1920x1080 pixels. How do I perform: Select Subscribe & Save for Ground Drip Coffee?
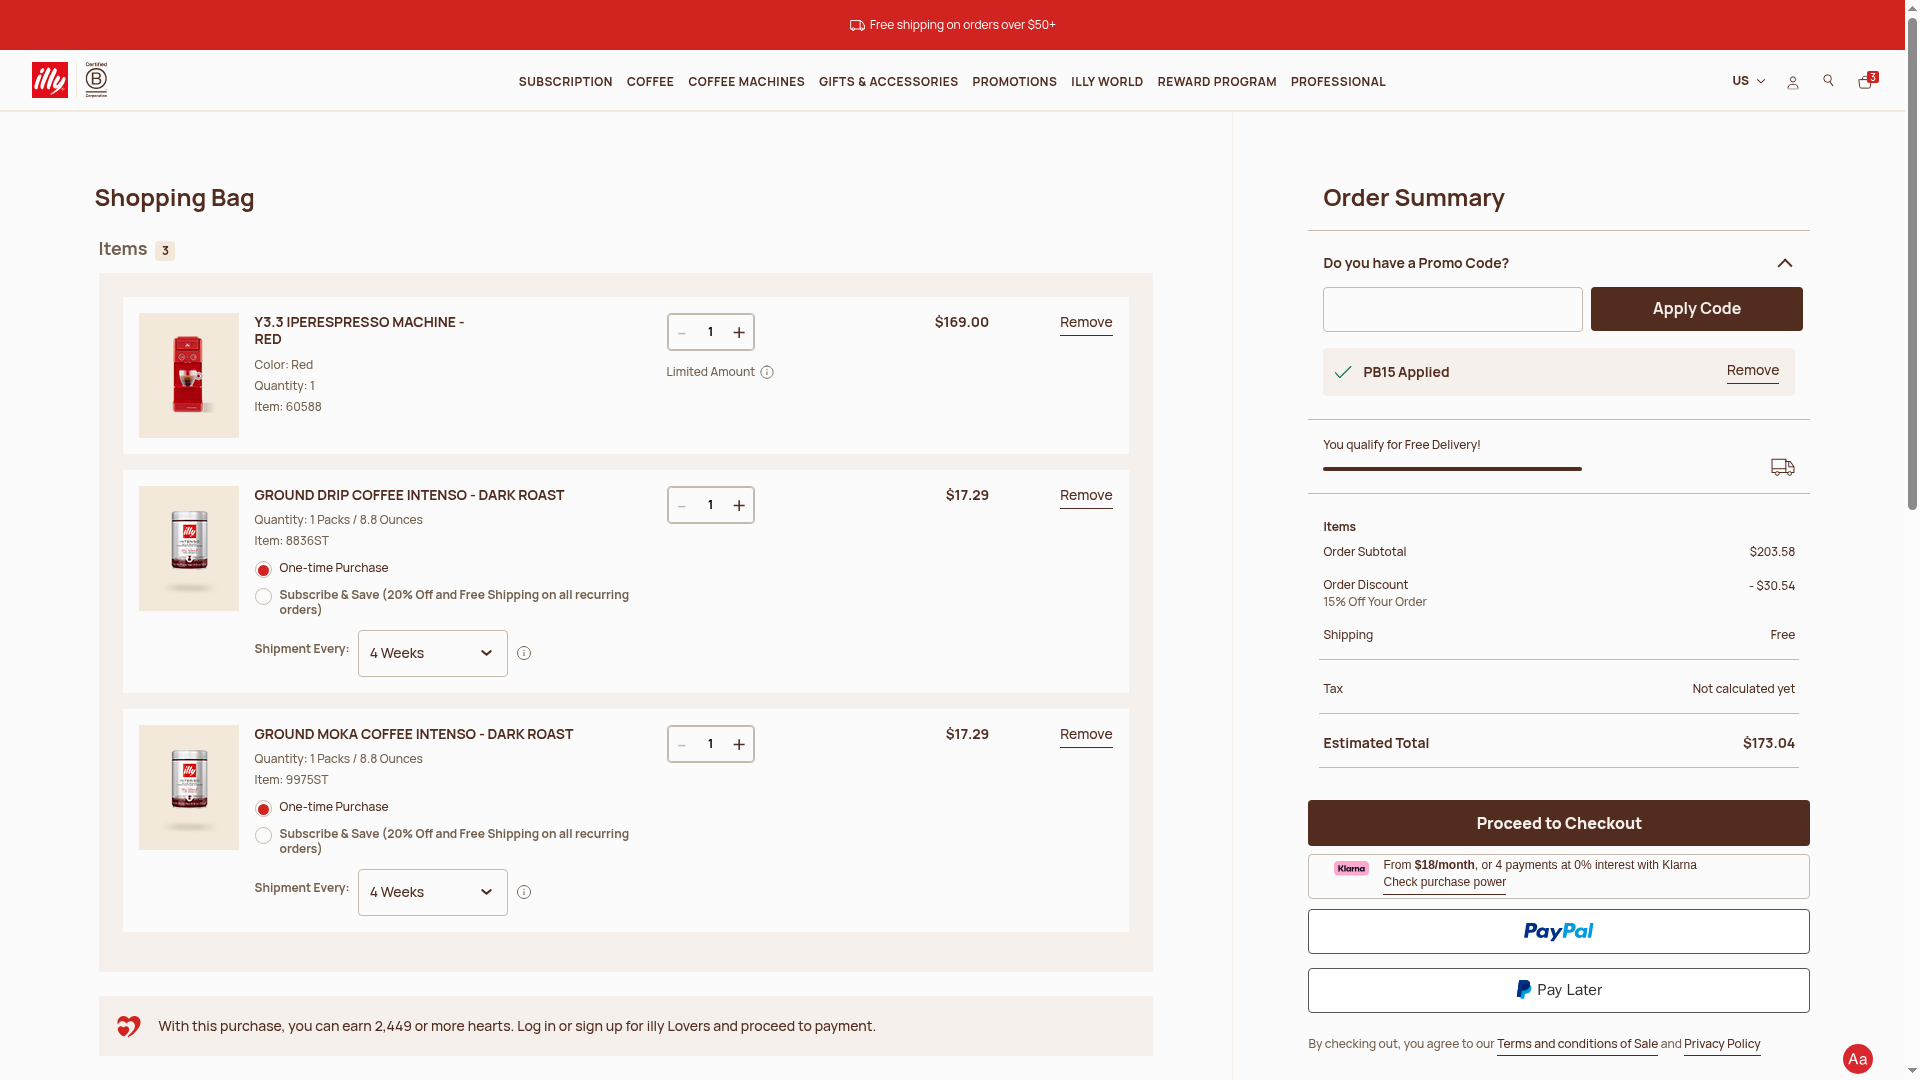[x=263, y=597]
